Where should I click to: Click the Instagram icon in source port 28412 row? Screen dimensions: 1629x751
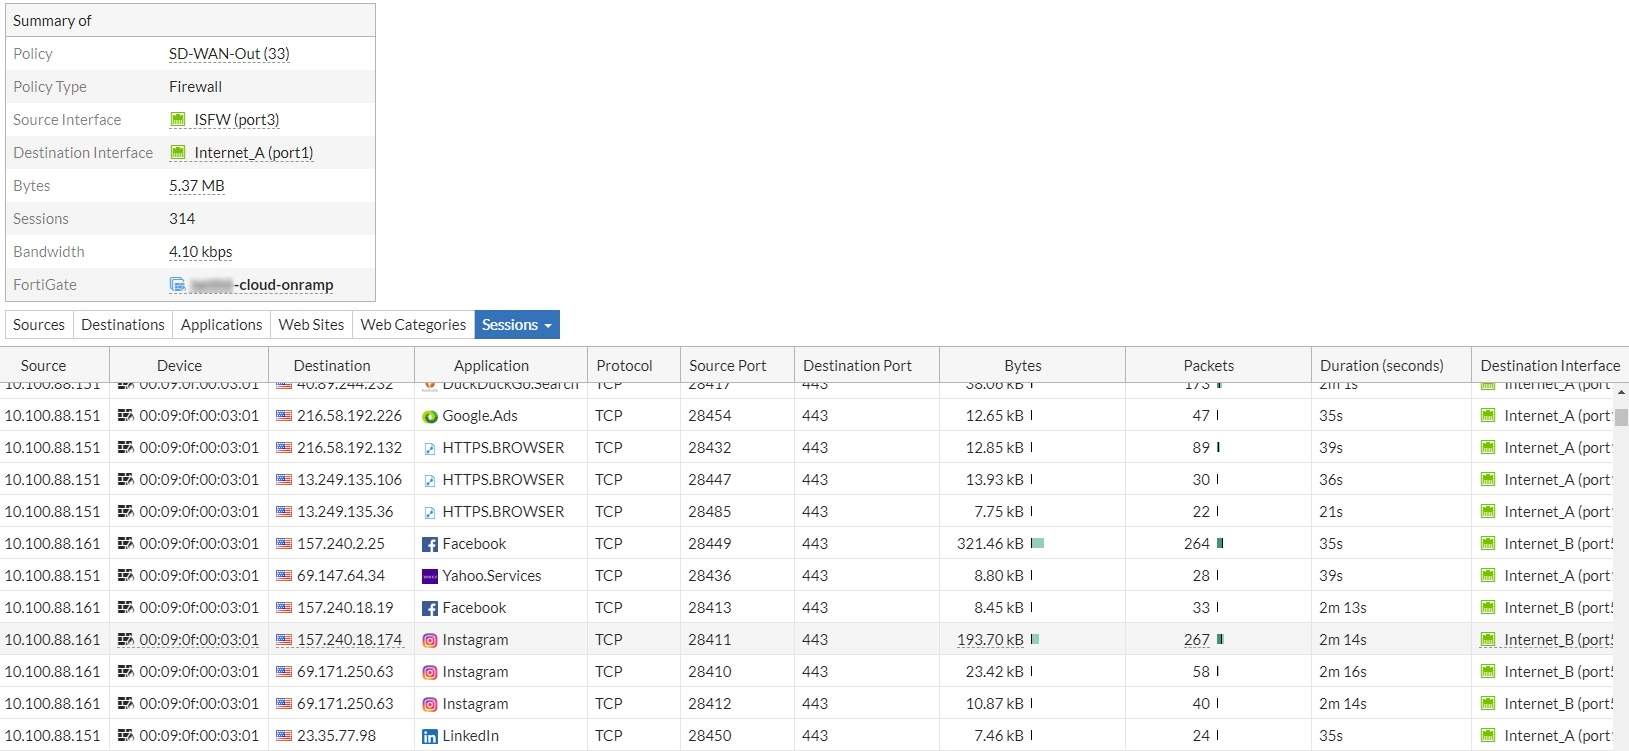(x=430, y=704)
